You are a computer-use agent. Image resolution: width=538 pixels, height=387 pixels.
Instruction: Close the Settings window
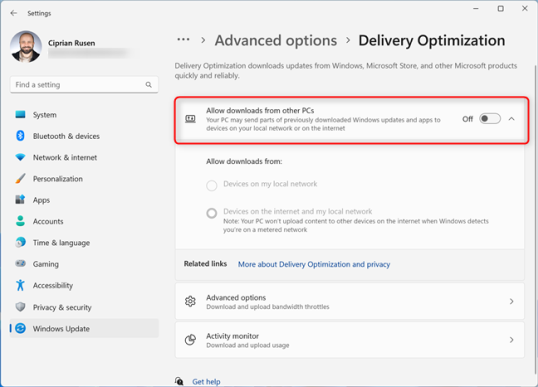[525, 9]
